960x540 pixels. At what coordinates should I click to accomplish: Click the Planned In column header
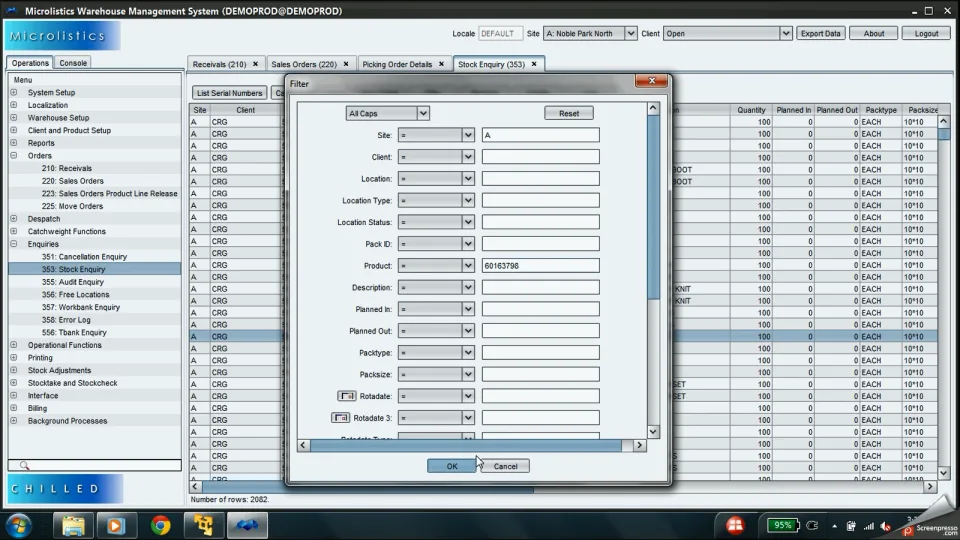793,110
